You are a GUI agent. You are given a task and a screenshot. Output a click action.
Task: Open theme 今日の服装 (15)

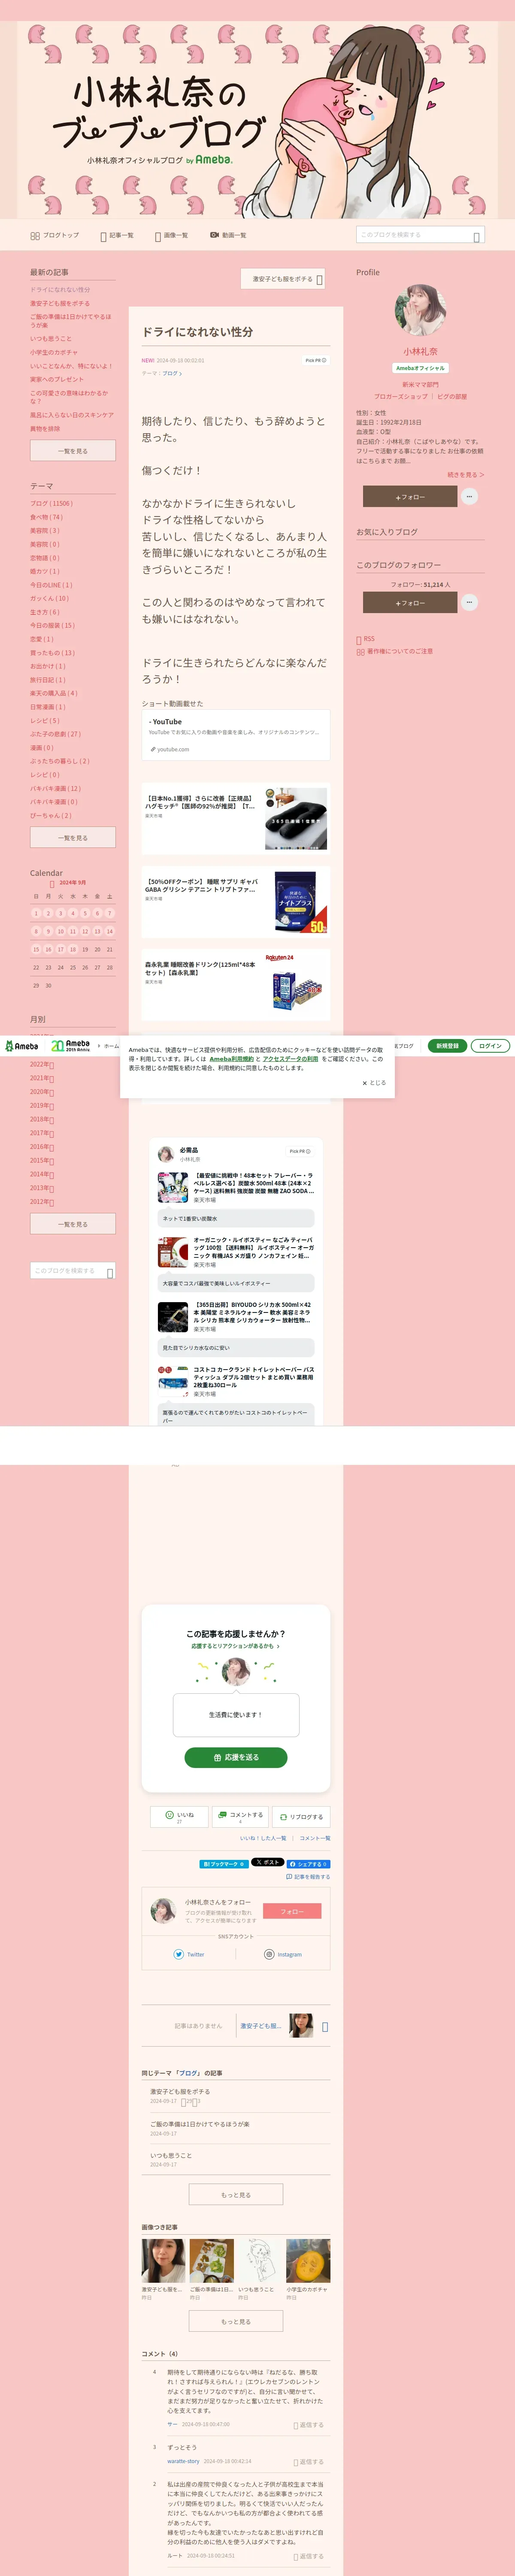(x=52, y=625)
